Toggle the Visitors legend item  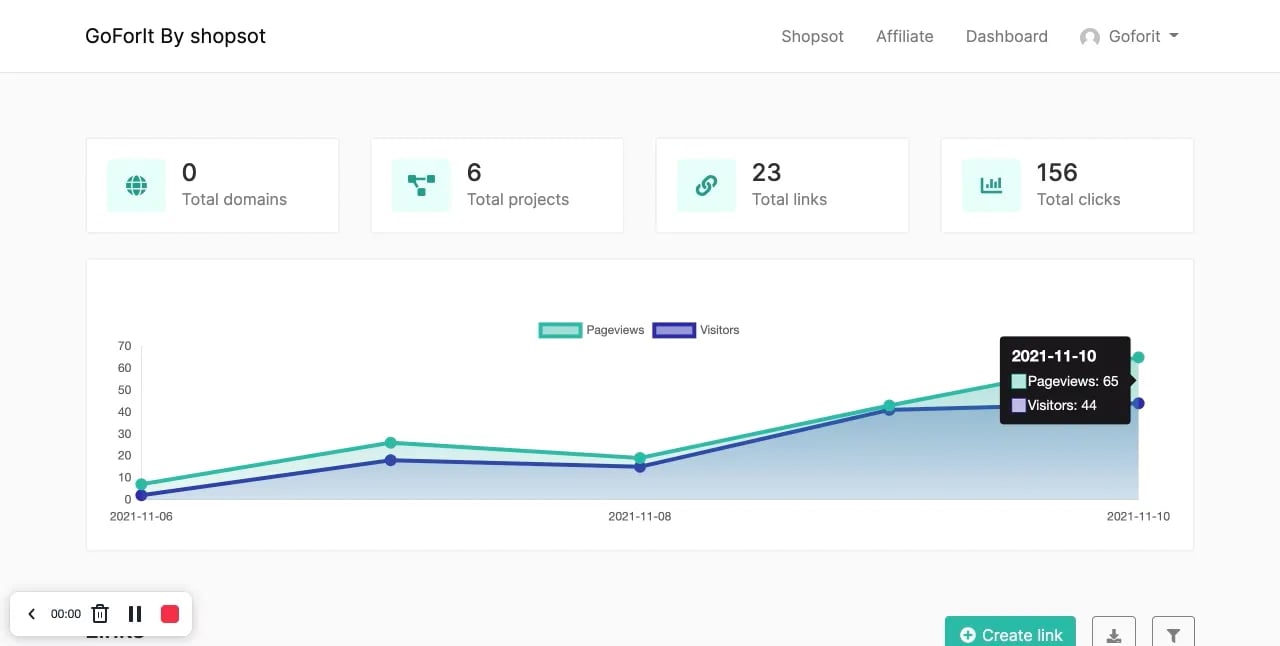tap(696, 330)
